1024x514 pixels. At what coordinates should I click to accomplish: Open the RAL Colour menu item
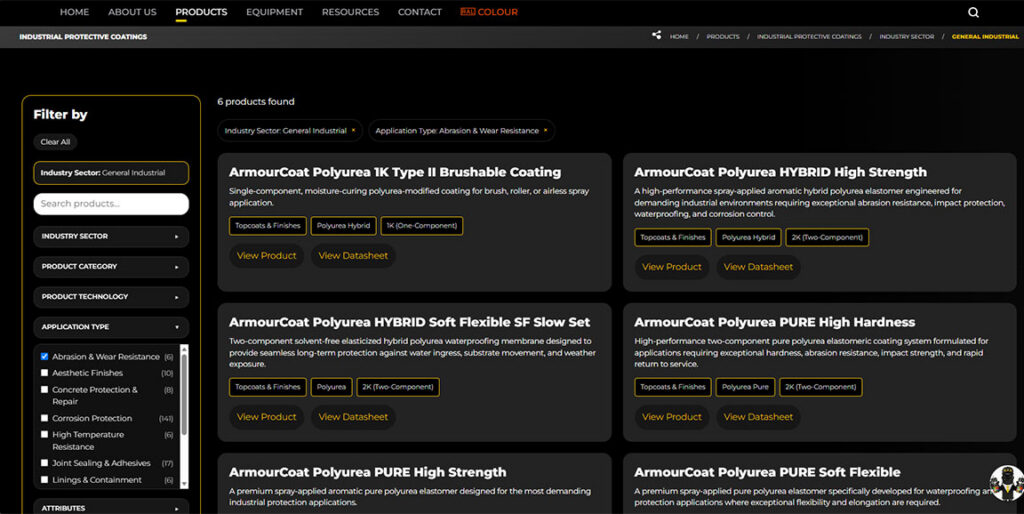click(x=488, y=12)
